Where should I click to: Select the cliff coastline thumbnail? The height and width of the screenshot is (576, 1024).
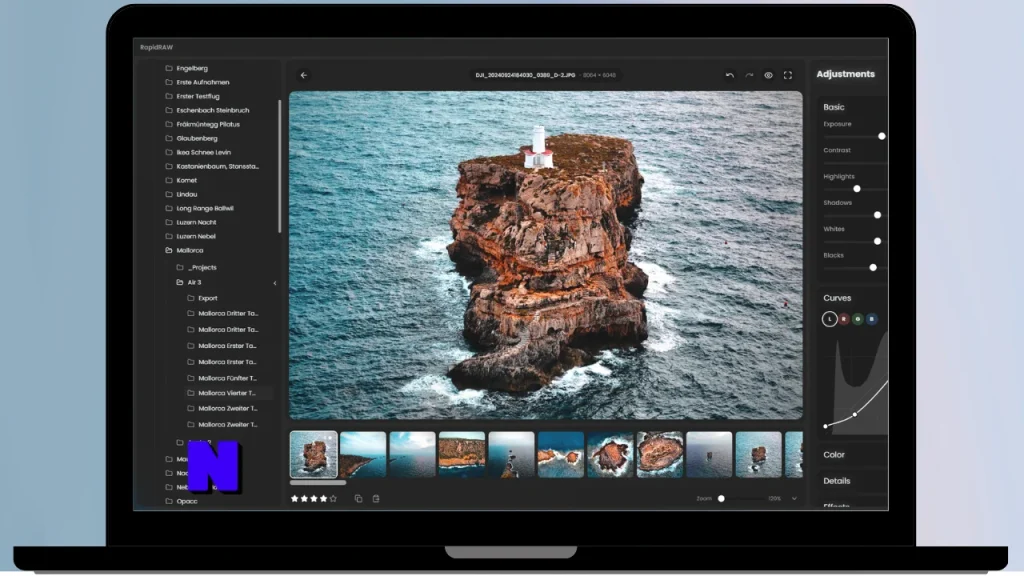[462, 454]
